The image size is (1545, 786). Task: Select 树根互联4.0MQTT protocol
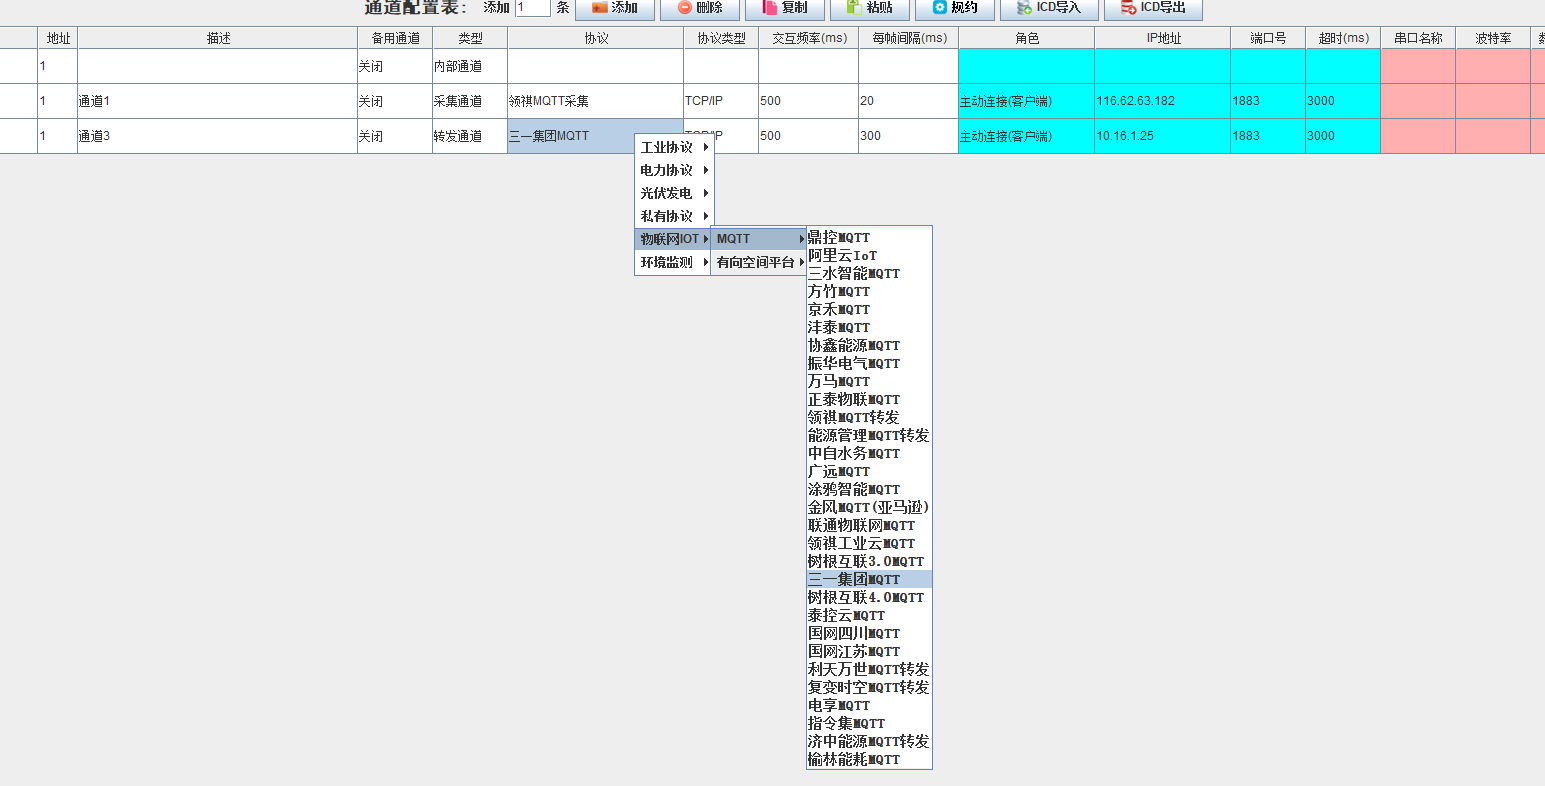tap(869, 597)
